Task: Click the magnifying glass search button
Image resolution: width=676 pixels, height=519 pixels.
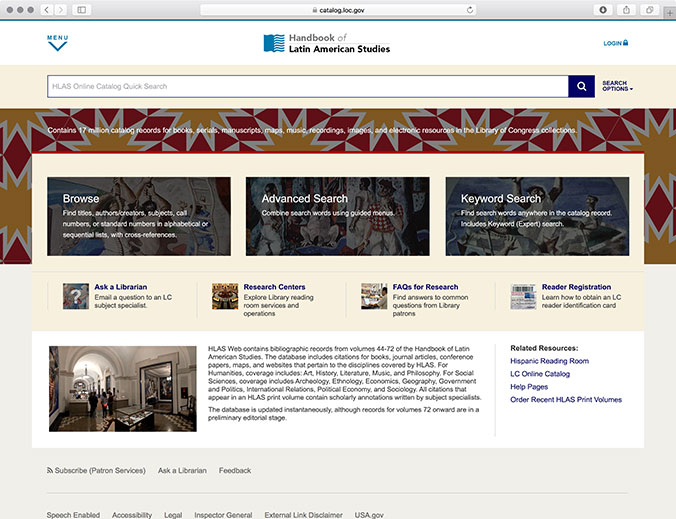Action: [x=581, y=86]
